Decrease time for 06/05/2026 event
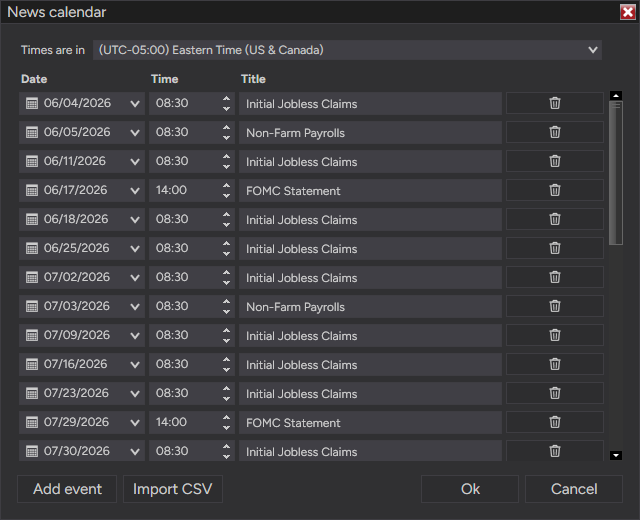Screen dimensions: 640x520 click(x=227, y=138)
